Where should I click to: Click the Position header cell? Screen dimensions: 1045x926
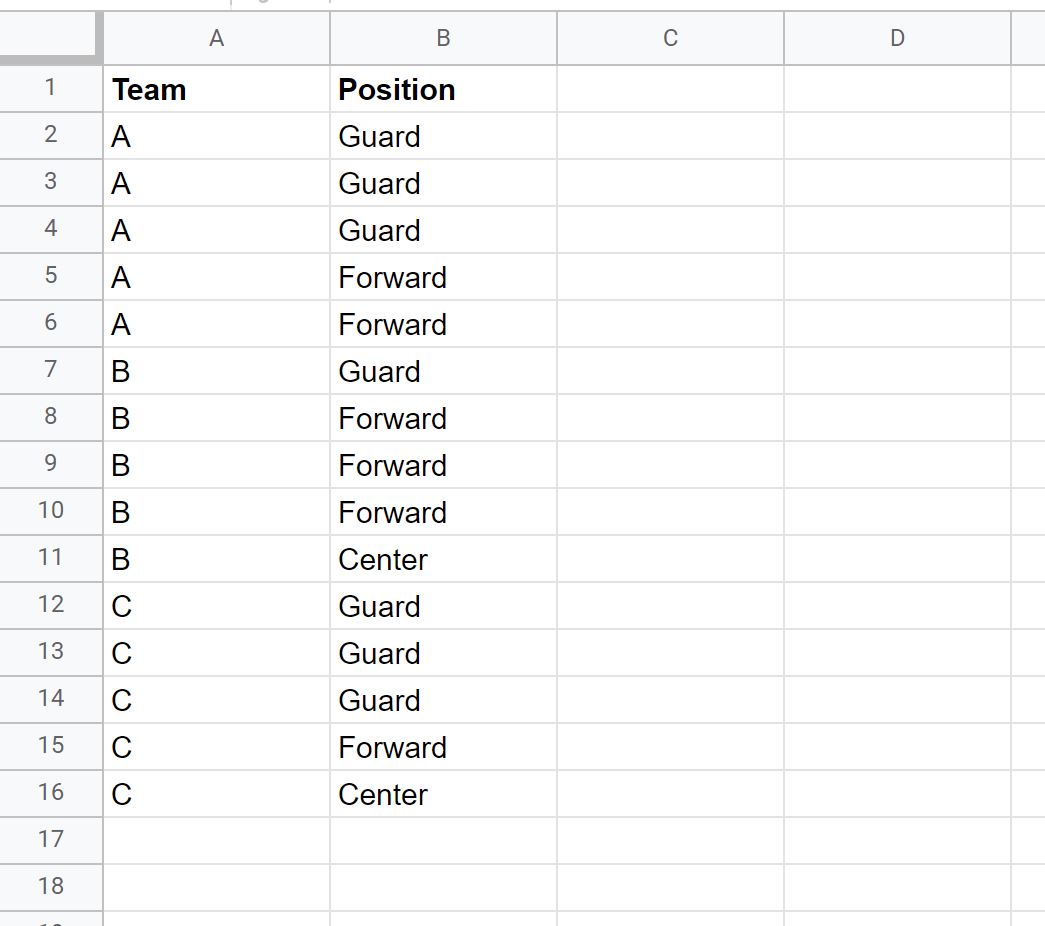click(443, 89)
